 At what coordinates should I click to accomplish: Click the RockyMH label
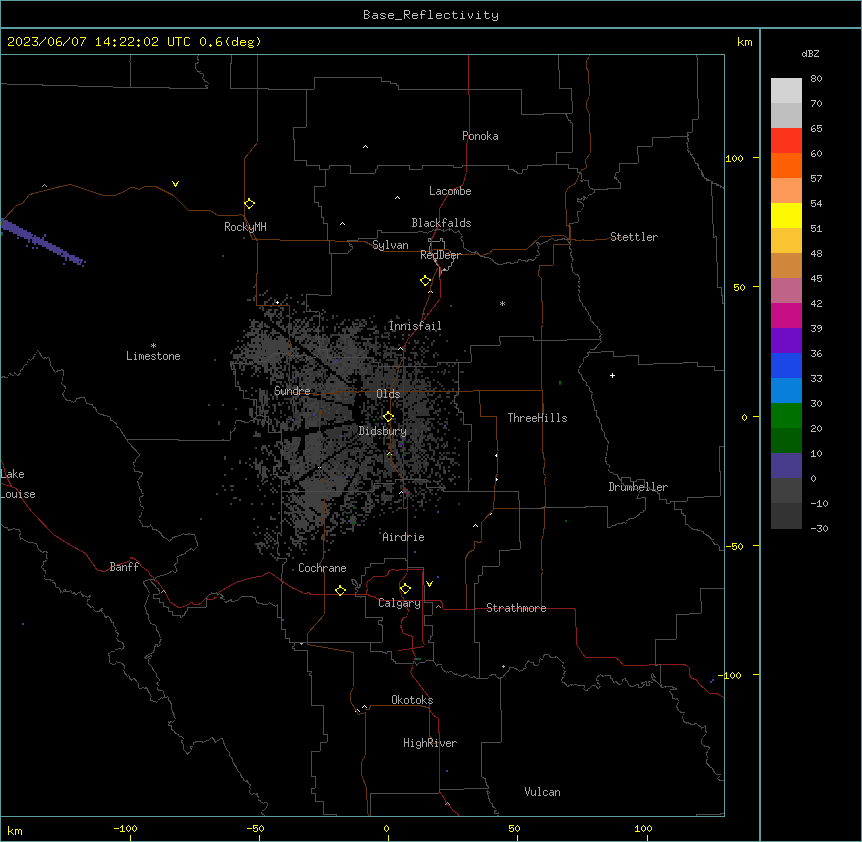[x=245, y=227]
